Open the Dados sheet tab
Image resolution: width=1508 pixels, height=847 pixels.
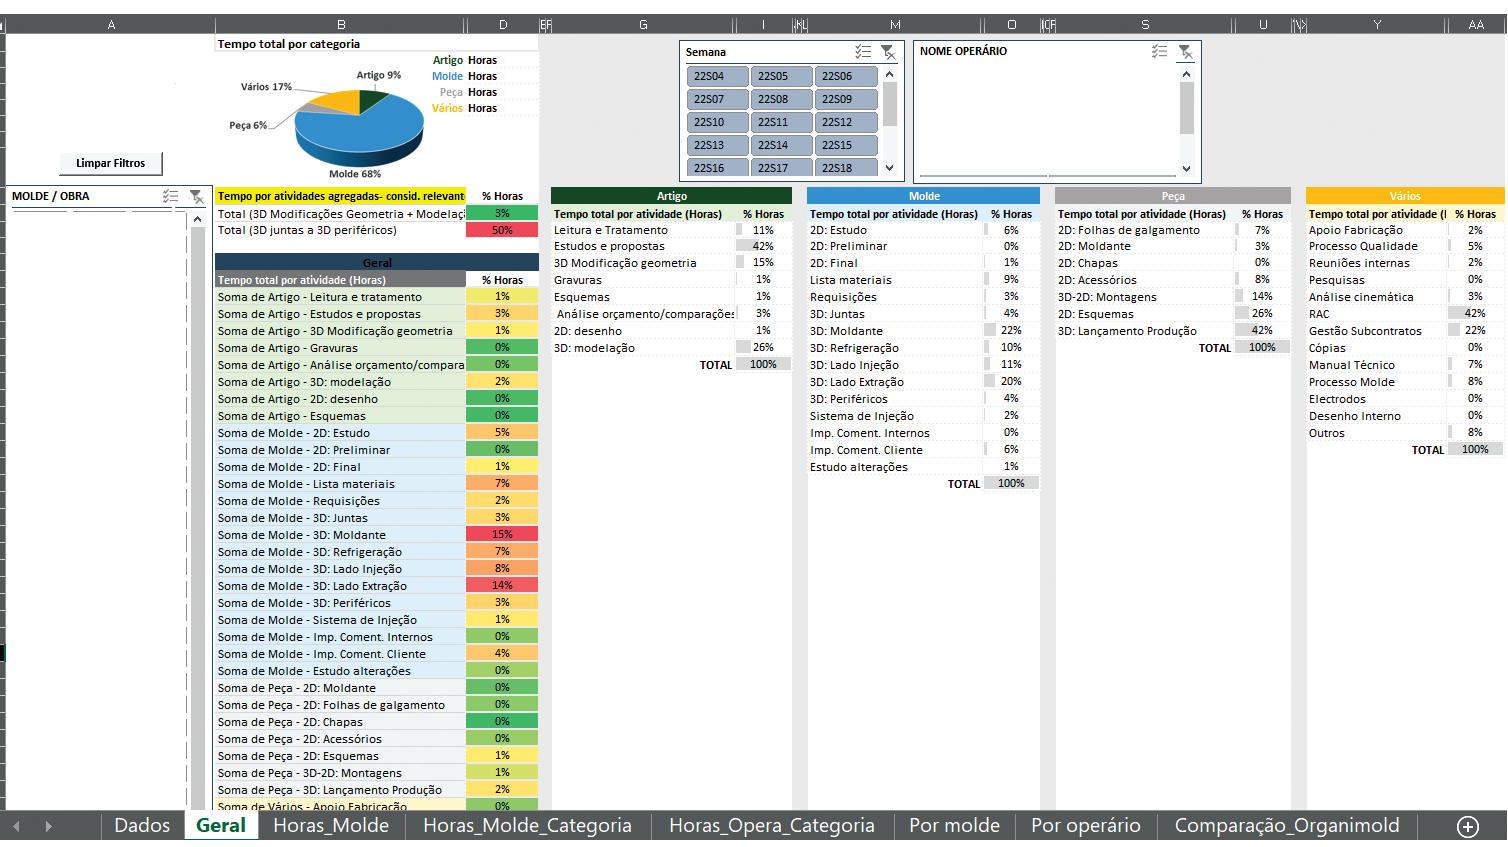[142, 825]
